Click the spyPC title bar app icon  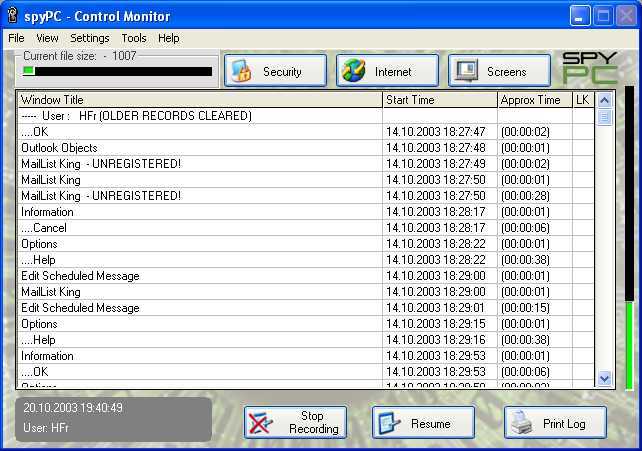coord(13,16)
